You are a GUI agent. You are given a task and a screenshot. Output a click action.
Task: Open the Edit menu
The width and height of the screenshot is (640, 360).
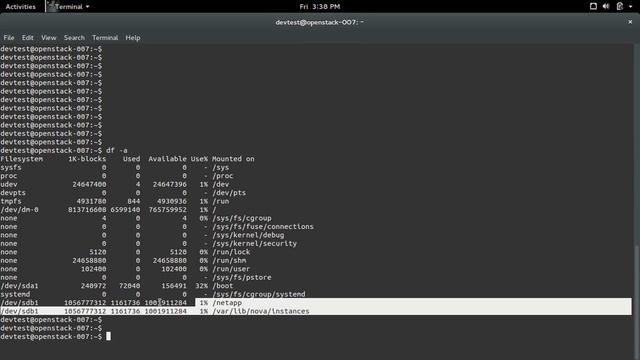(x=28, y=38)
